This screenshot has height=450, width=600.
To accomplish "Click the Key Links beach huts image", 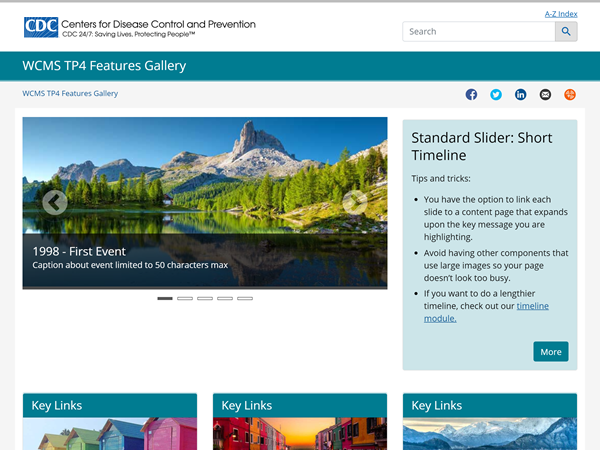I will coord(110,434).
